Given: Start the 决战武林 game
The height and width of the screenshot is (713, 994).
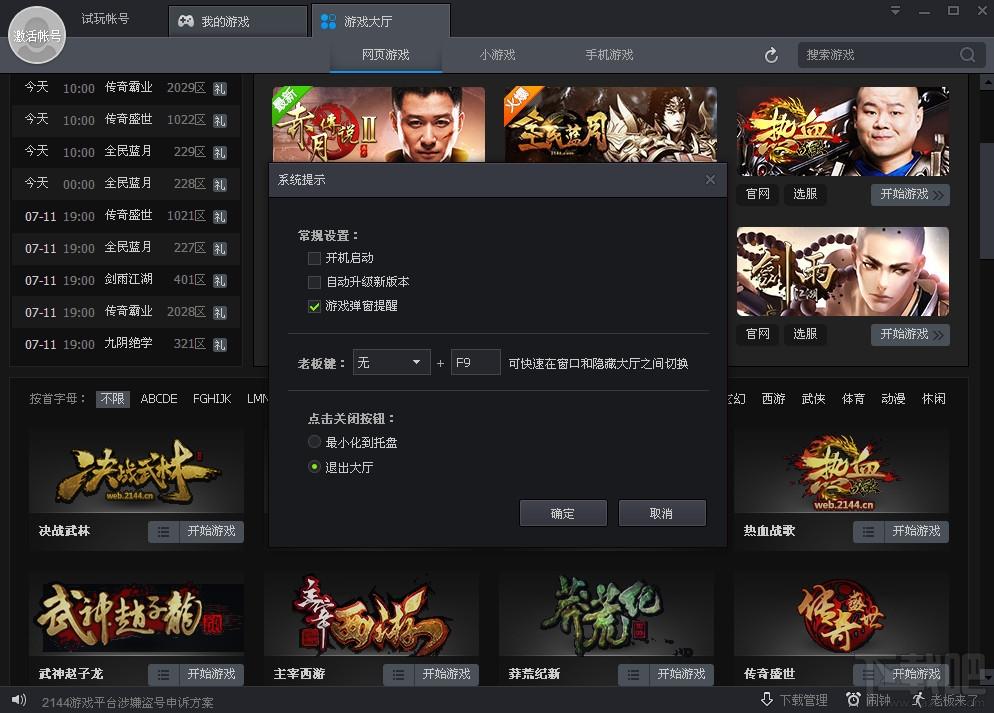Looking at the screenshot, I should pos(211,532).
